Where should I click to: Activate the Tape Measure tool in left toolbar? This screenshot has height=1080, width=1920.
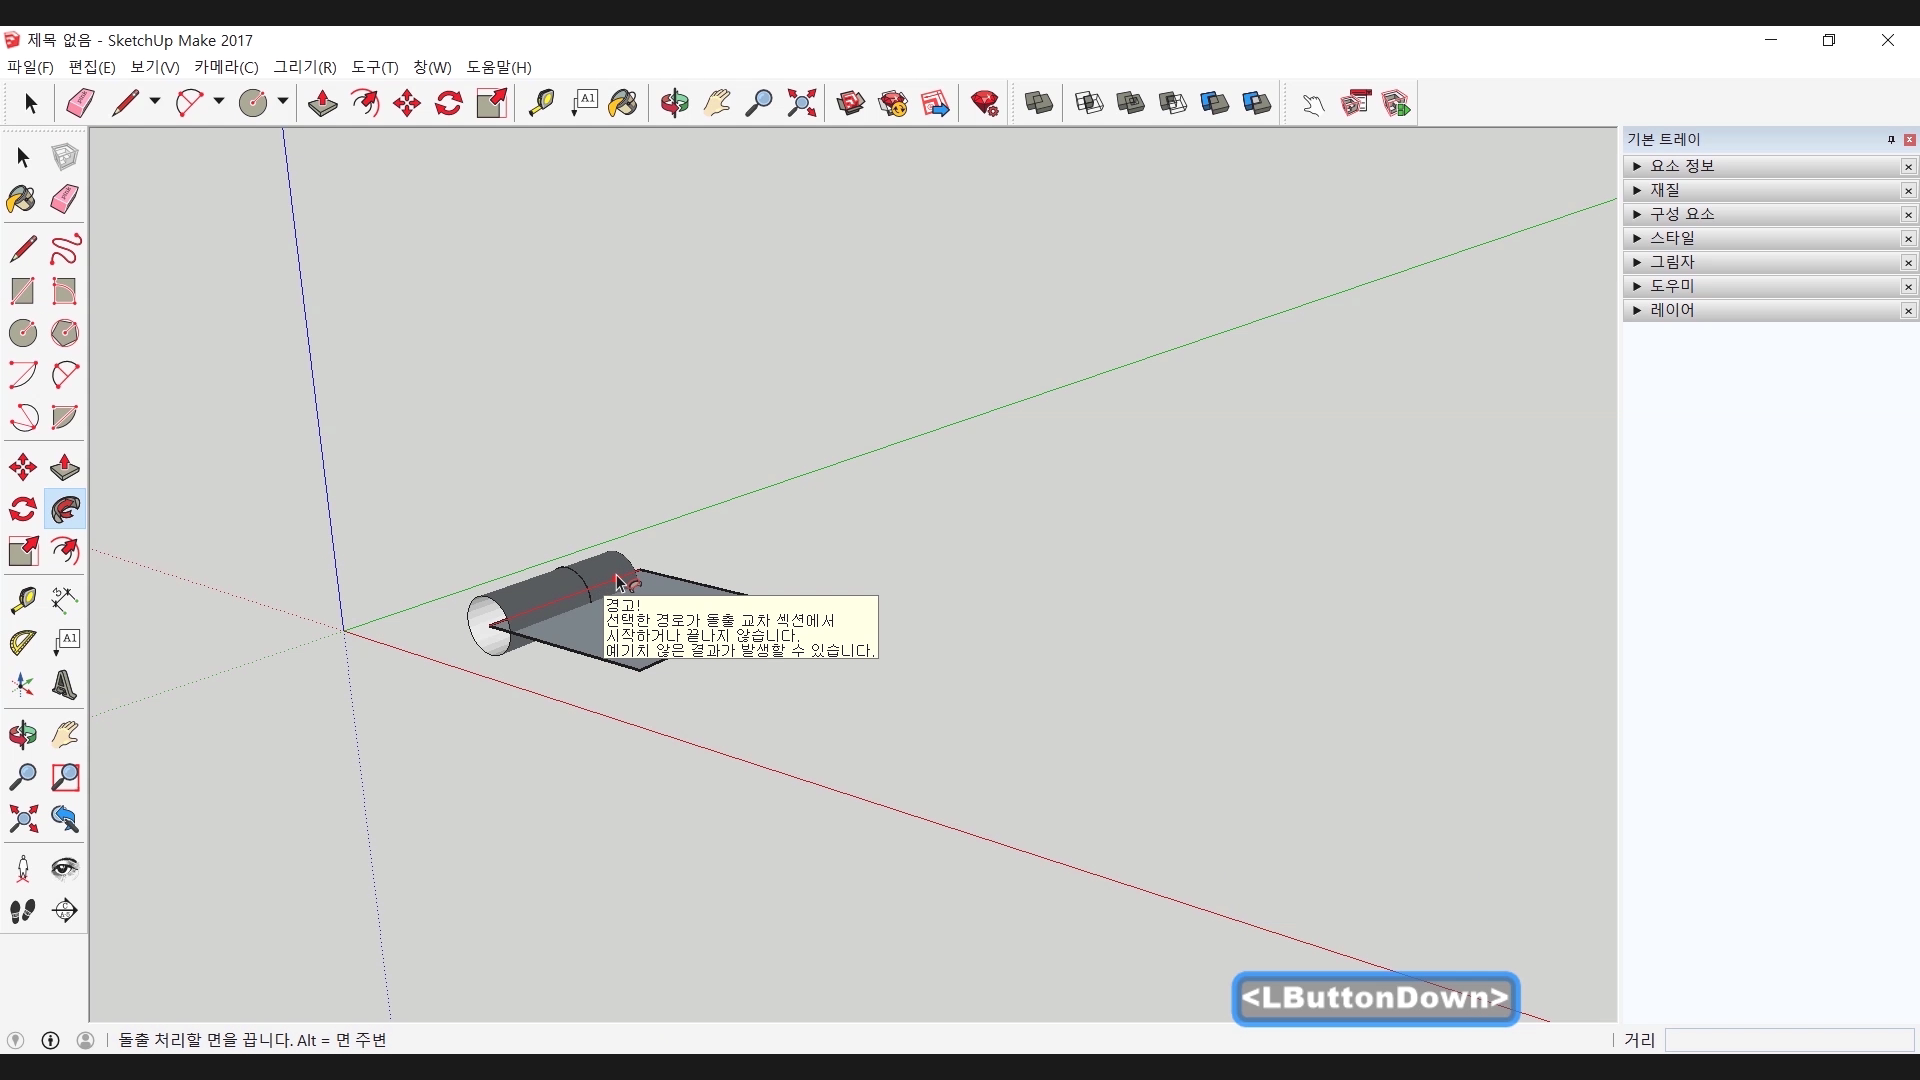click(22, 599)
